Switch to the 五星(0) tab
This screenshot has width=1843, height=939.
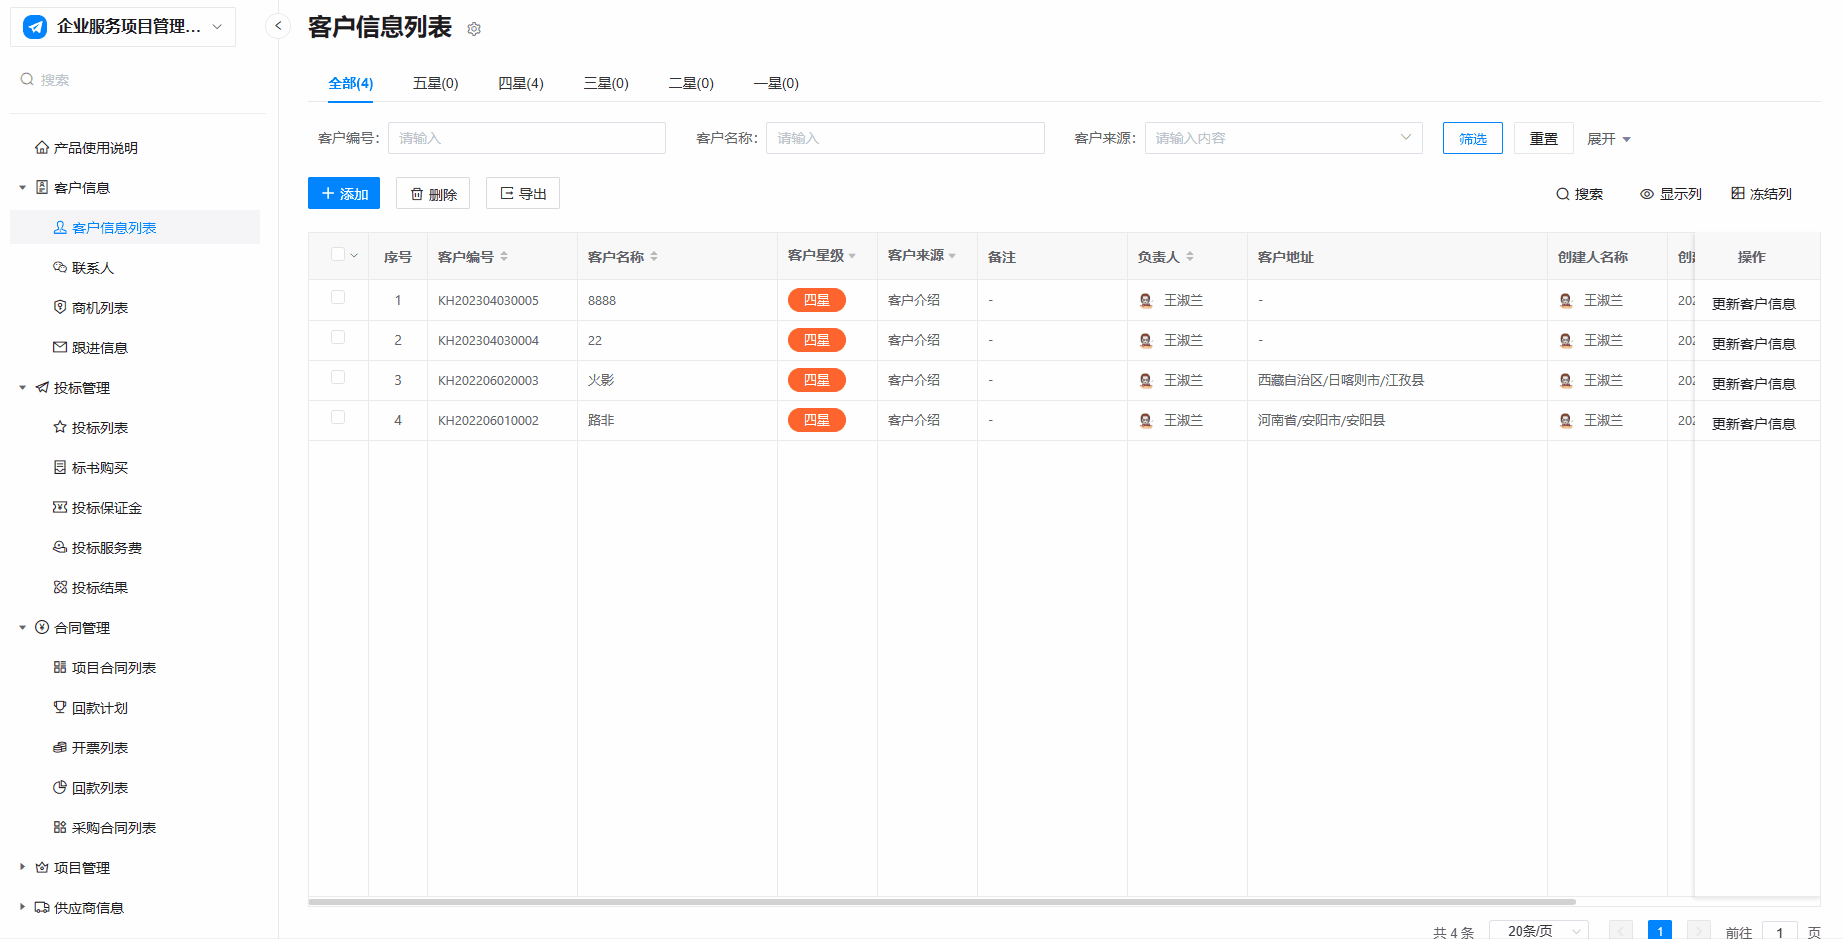click(x=435, y=84)
